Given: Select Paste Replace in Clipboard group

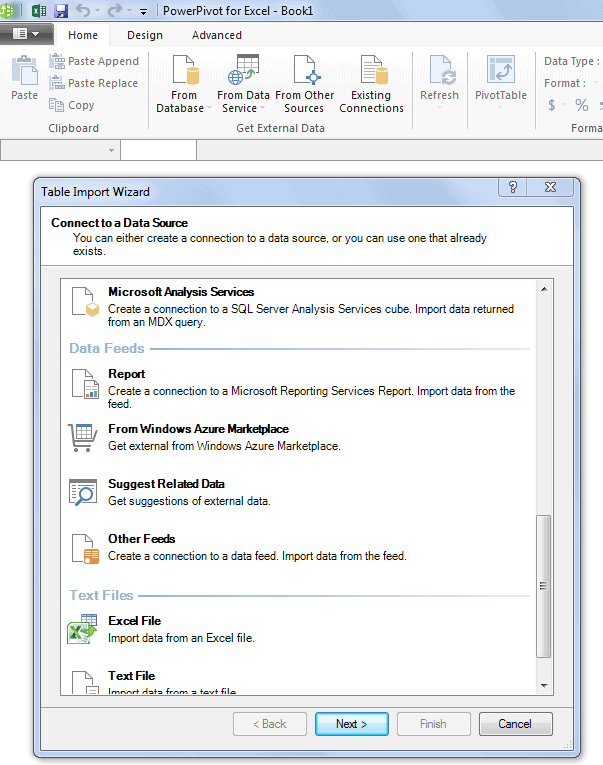Looking at the screenshot, I should click(x=94, y=83).
